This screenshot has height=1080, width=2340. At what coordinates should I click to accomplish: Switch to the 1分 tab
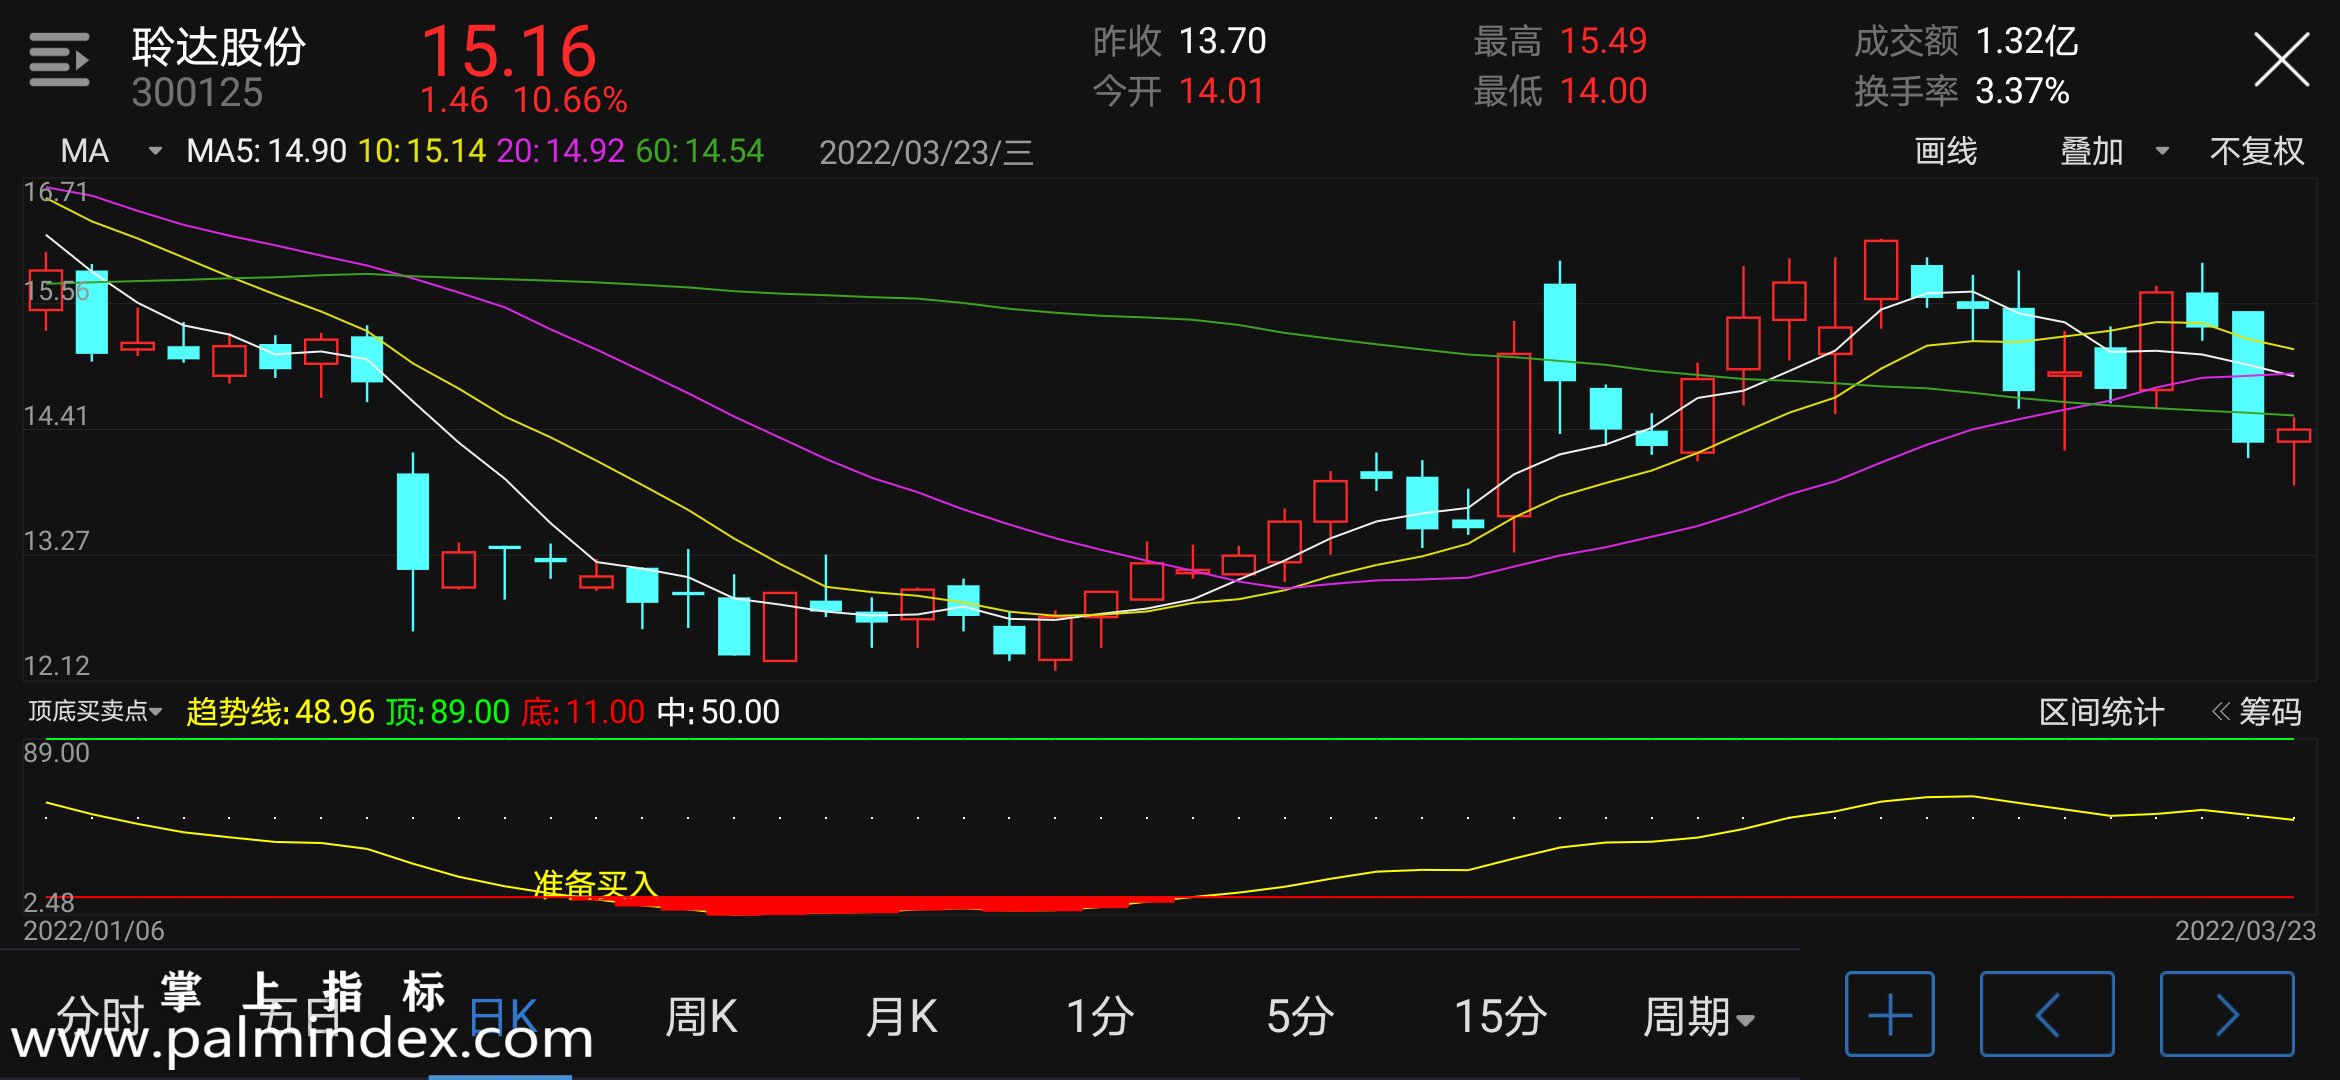point(1100,1017)
